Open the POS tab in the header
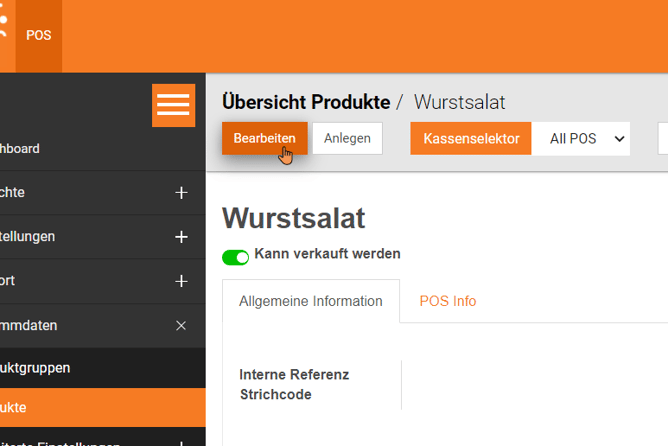This screenshot has height=446, width=668. tap(39, 35)
